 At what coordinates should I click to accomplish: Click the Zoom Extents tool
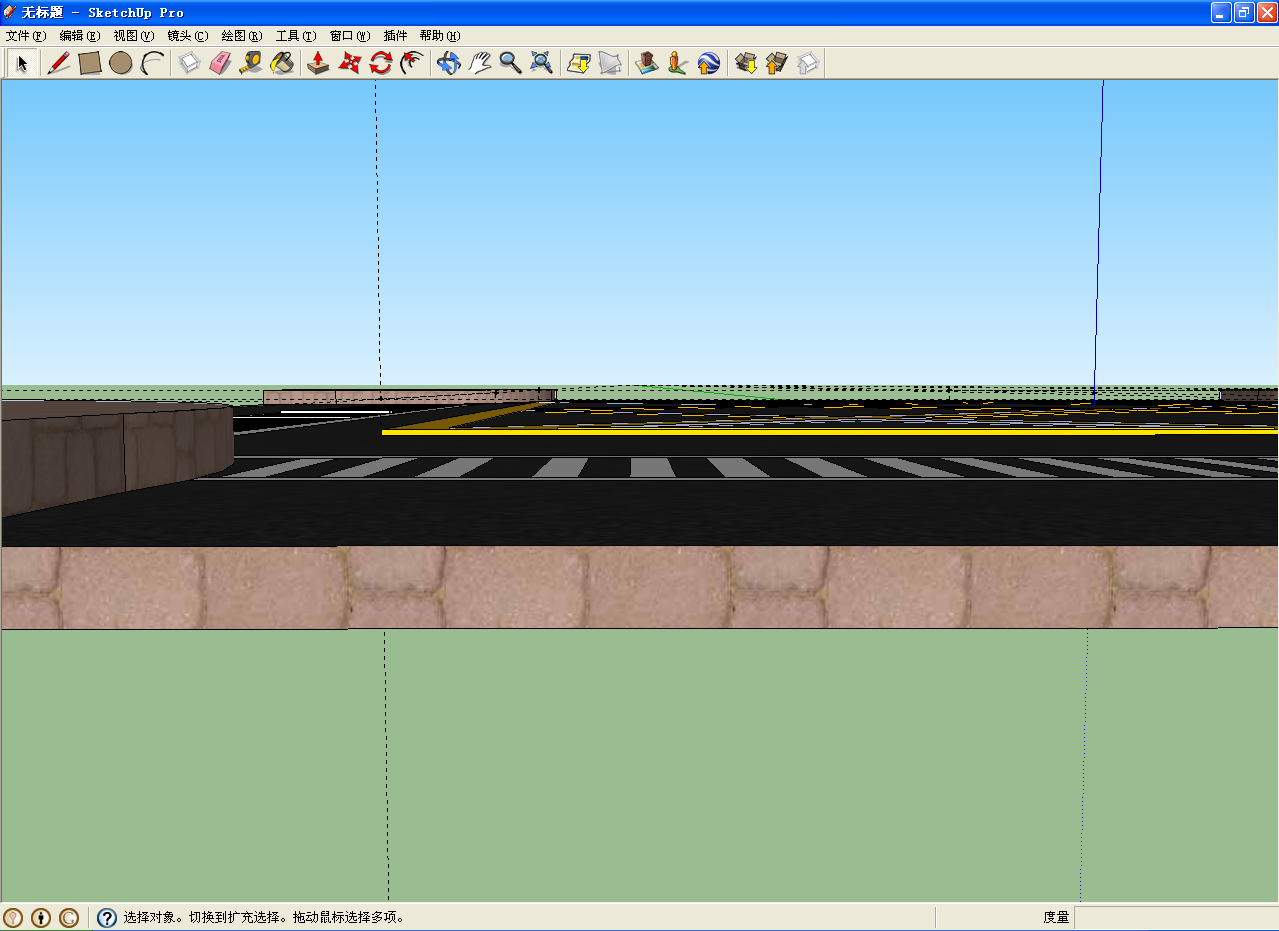click(541, 63)
